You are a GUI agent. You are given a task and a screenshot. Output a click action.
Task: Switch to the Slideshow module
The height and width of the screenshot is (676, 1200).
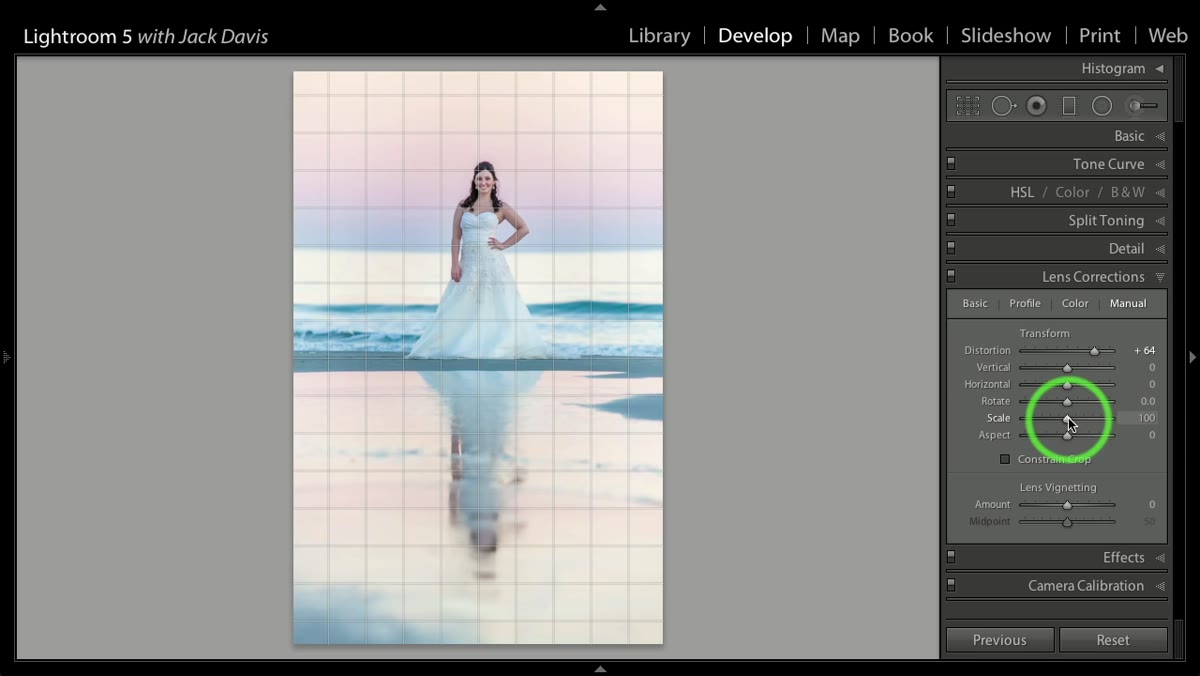click(1006, 36)
